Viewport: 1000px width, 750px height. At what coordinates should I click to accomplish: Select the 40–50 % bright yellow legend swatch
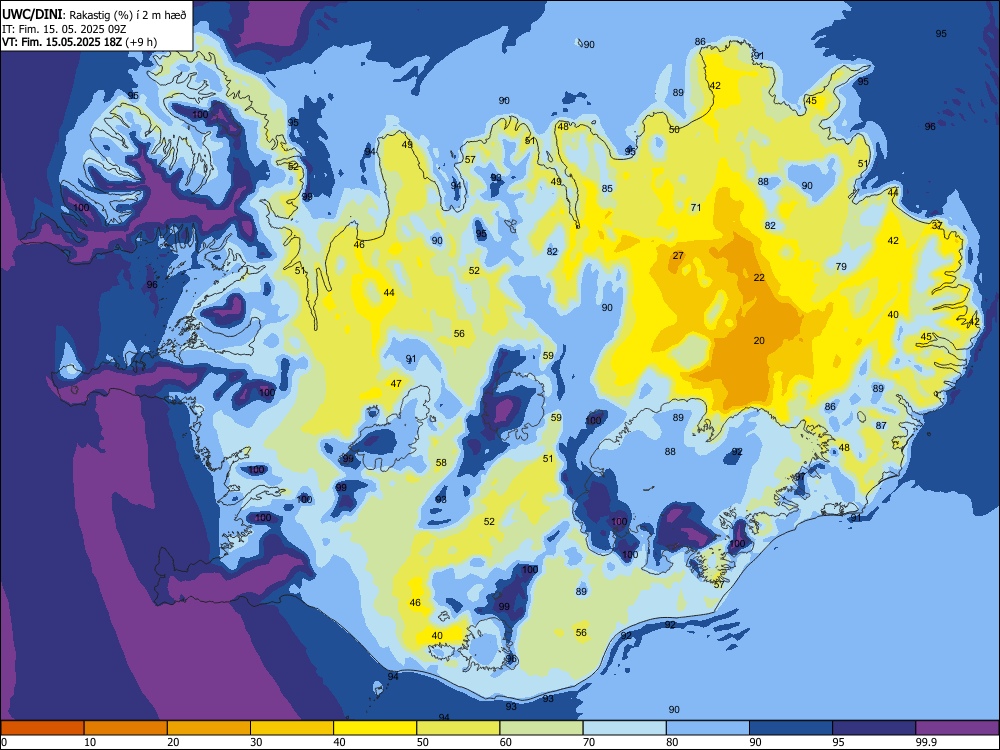375,728
